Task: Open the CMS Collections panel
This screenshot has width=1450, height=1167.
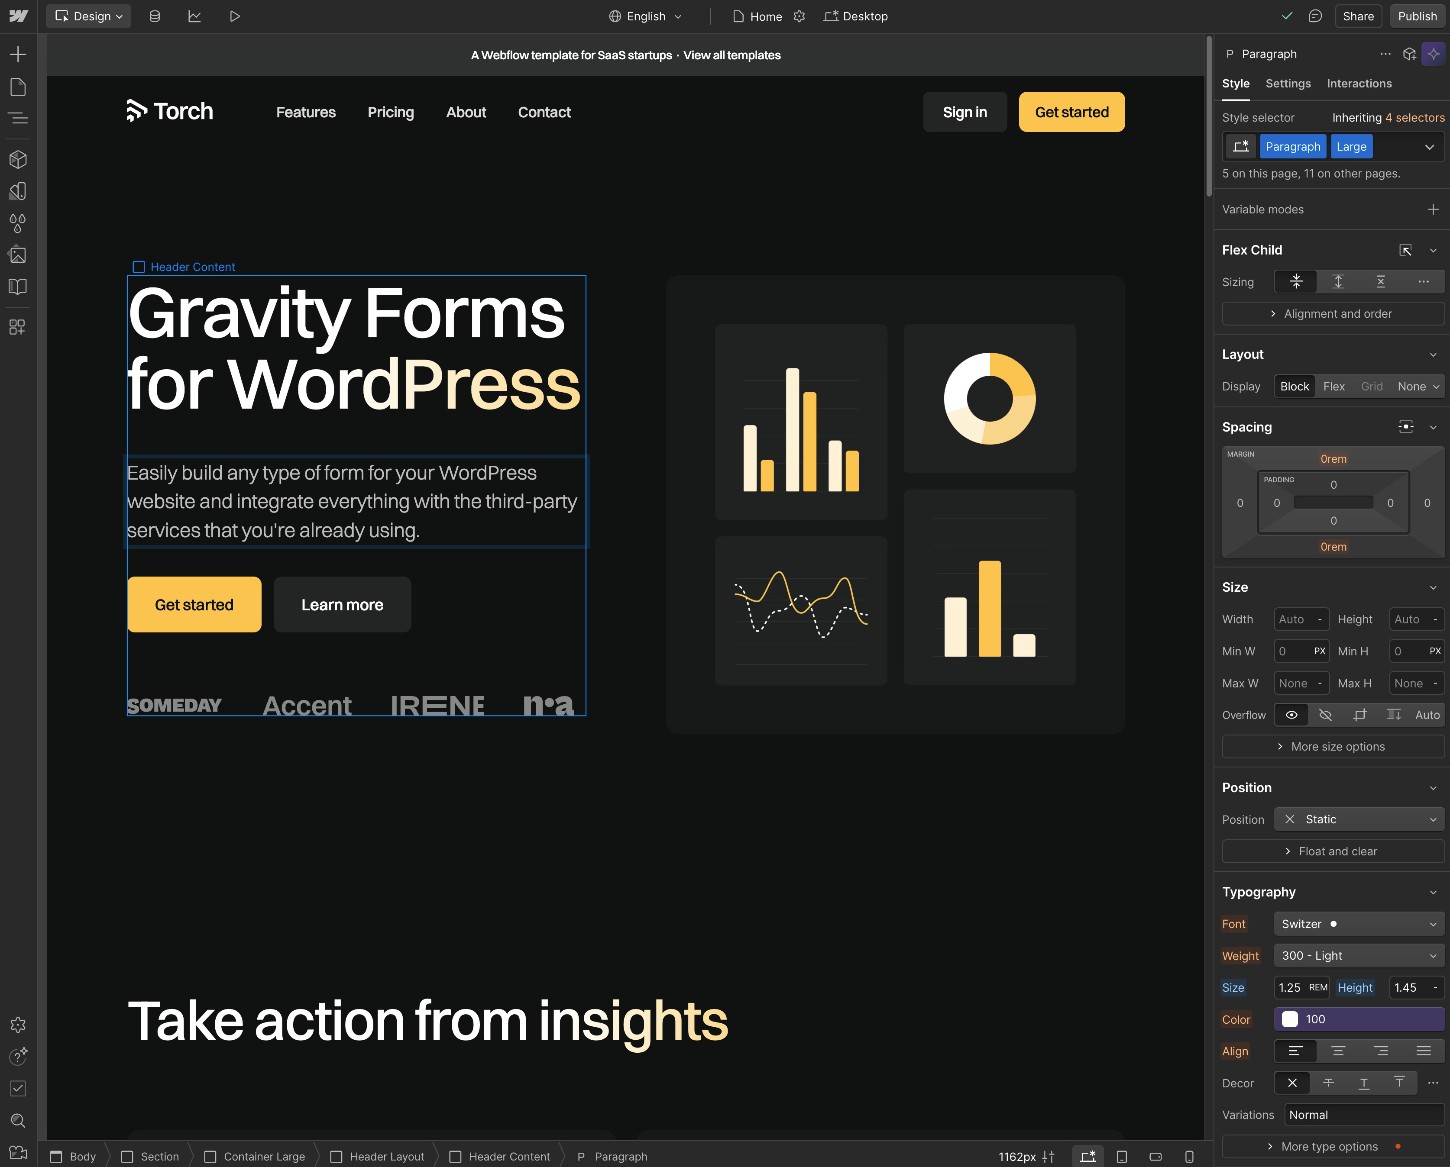Action: pyautogui.click(x=154, y=16)
